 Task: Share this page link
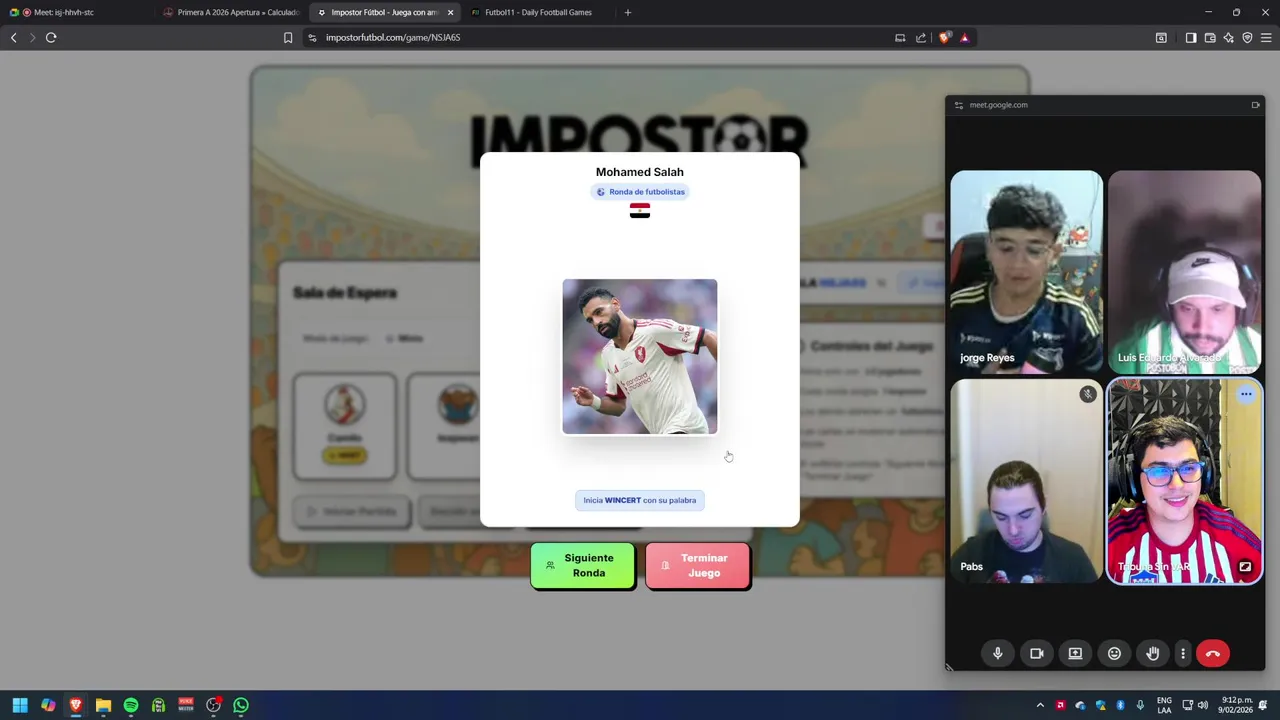point(921,37)
